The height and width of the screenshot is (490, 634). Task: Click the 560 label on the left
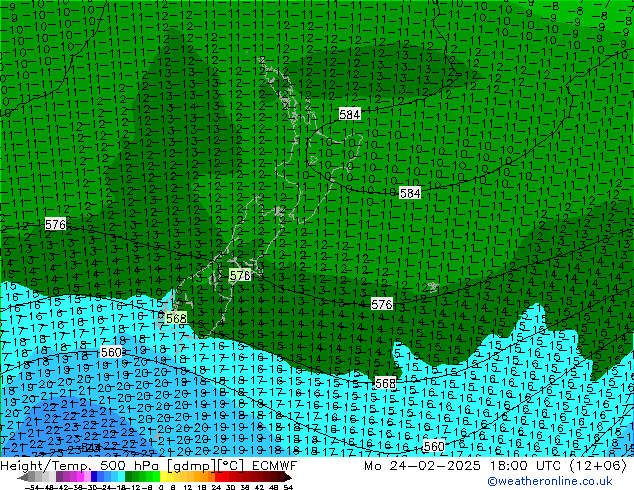click(x=111, y=352)
